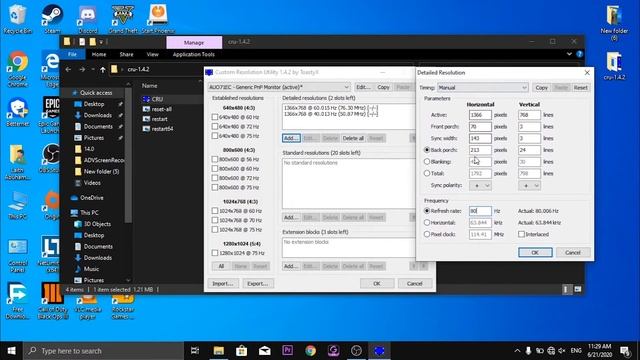The width and height of the screenshot is (640, 360).
Task: Show hidden system tray icons
Action: (517, 351)
